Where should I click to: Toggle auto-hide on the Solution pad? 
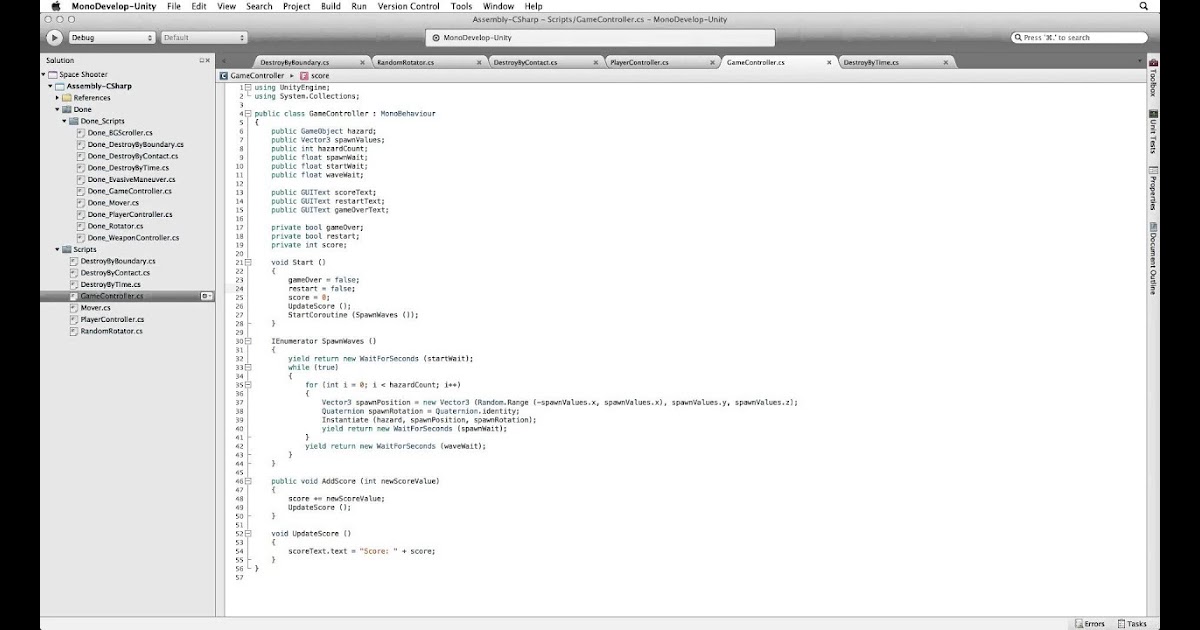(201, 61)
